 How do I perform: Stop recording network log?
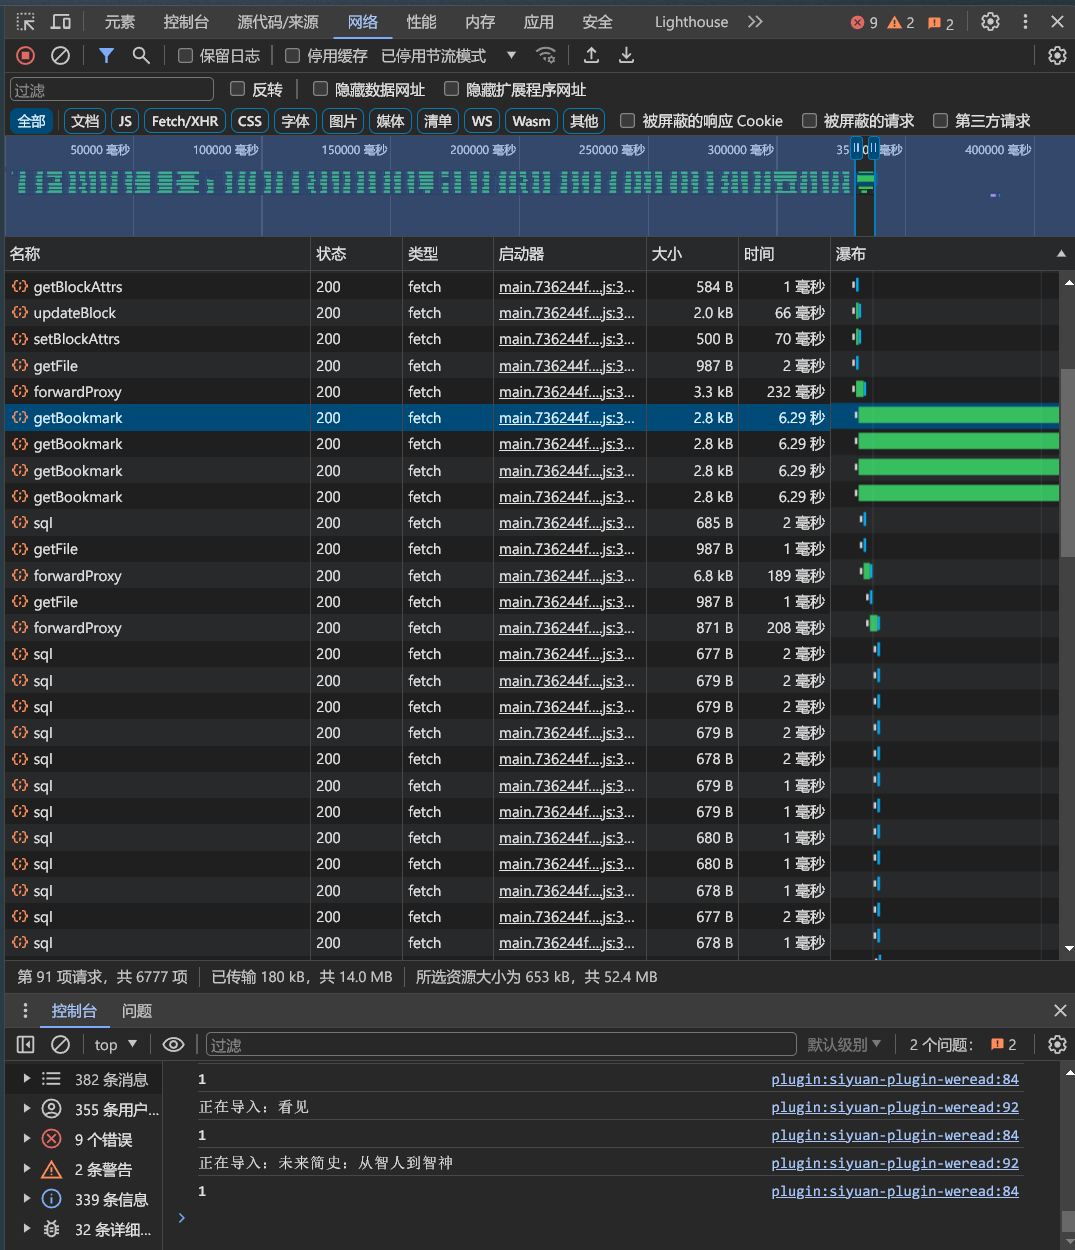(26, 56)
